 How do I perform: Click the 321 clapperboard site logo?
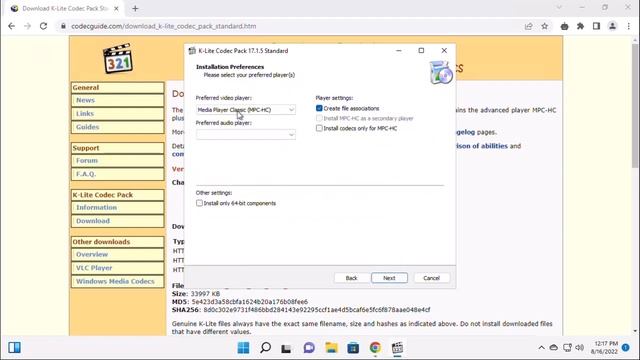[118, 58]
